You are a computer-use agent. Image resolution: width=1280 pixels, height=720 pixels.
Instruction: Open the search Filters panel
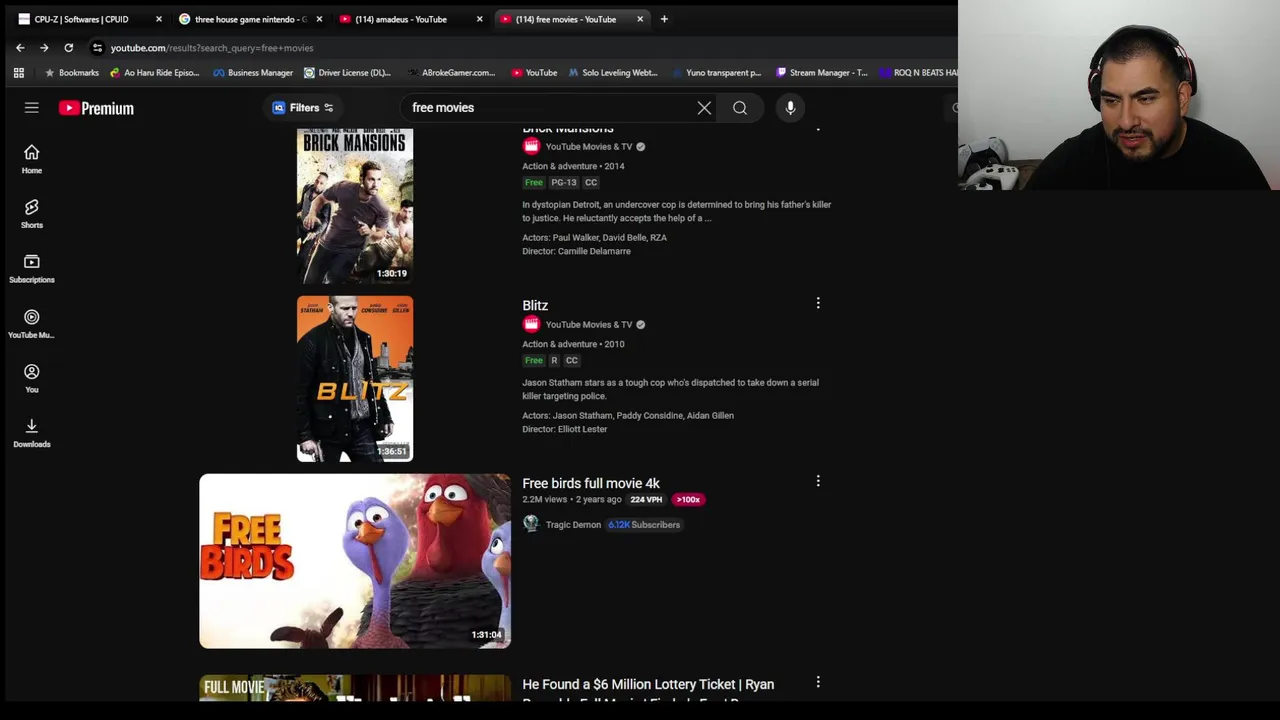tap(303, 108)
